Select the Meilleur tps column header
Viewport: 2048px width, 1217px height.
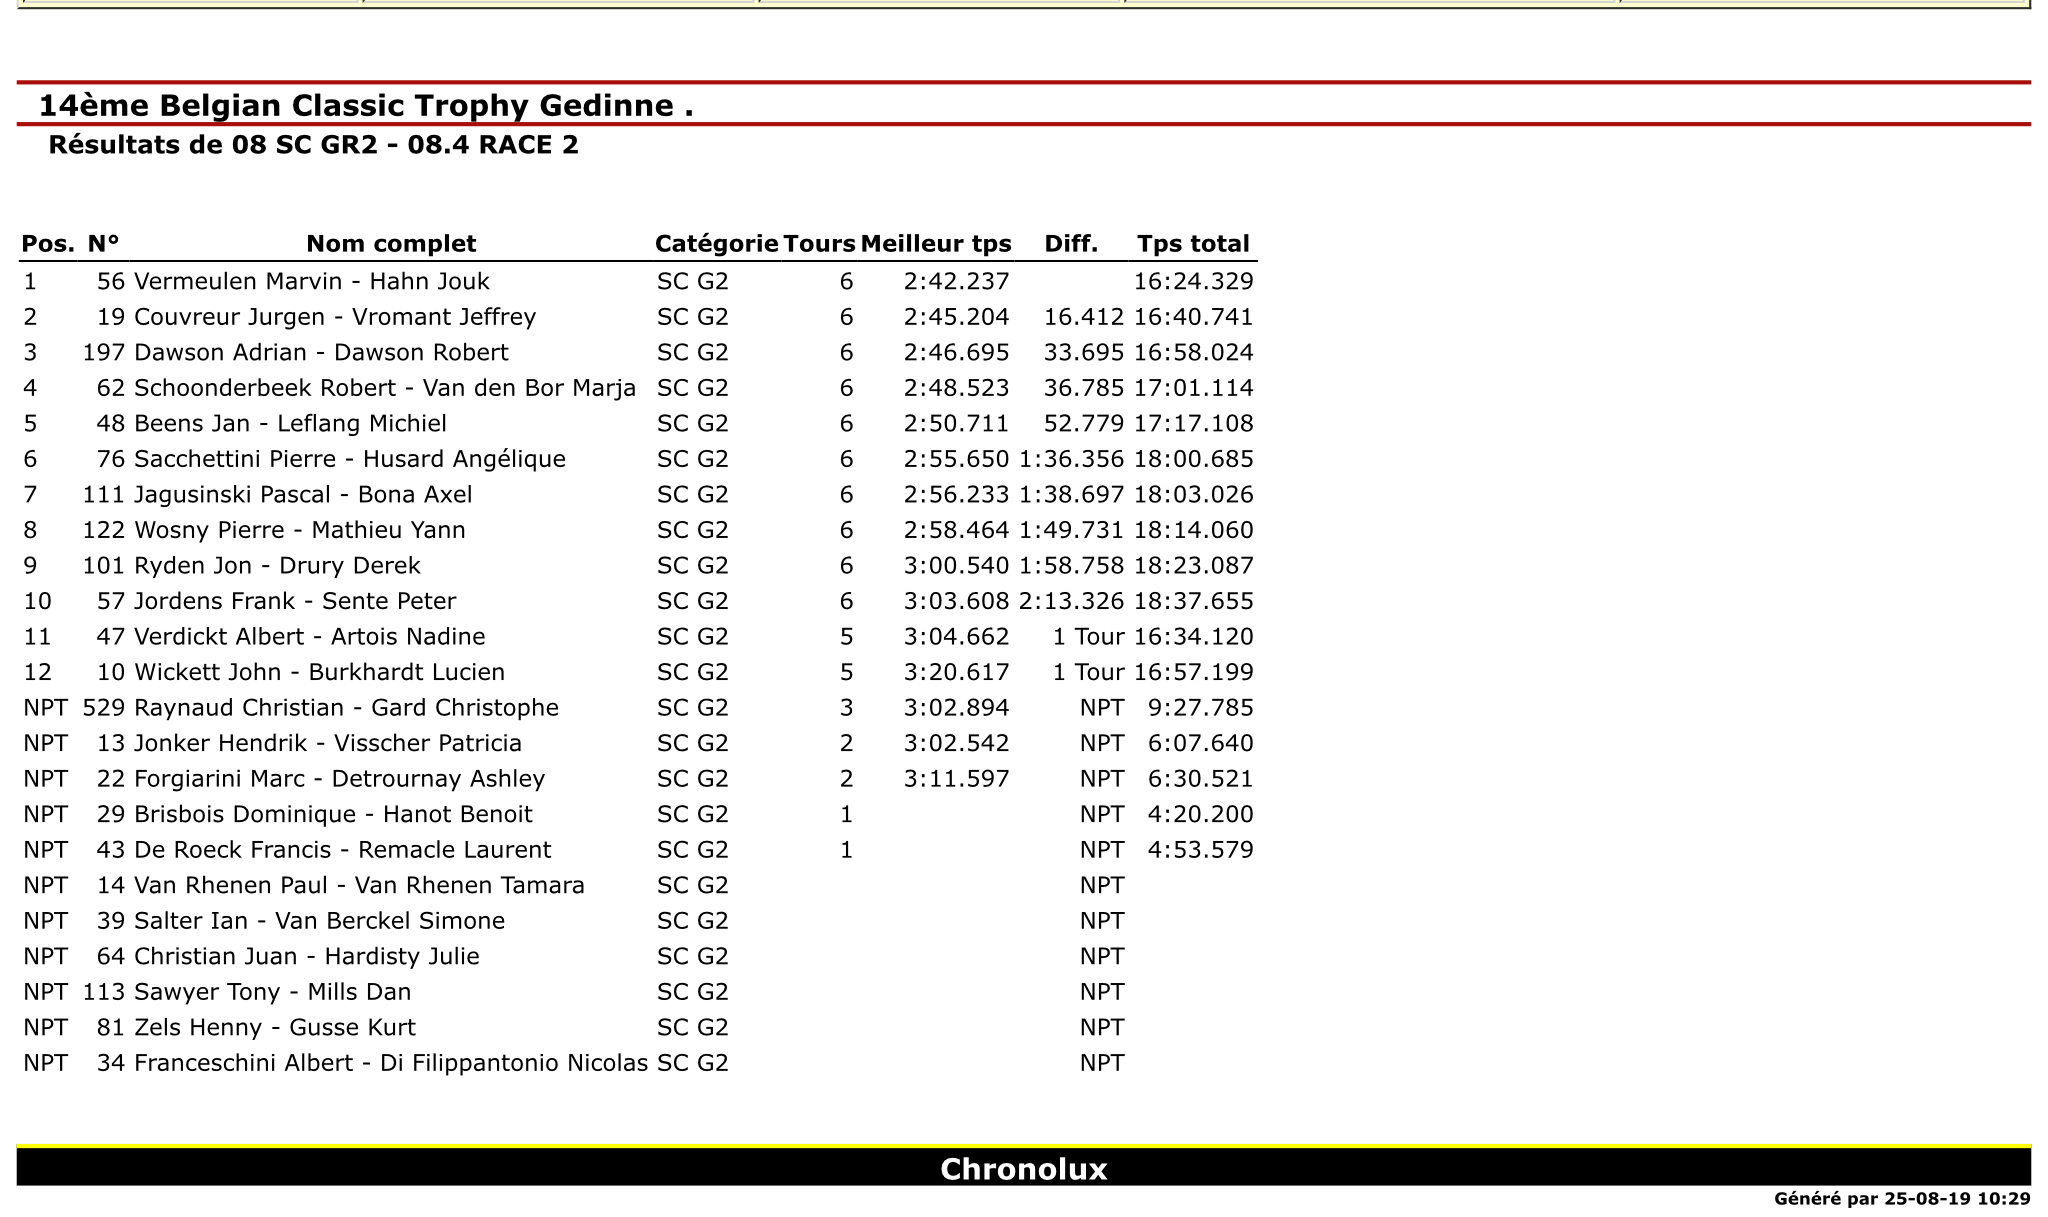pyautogui.click(x=936, y=244)
